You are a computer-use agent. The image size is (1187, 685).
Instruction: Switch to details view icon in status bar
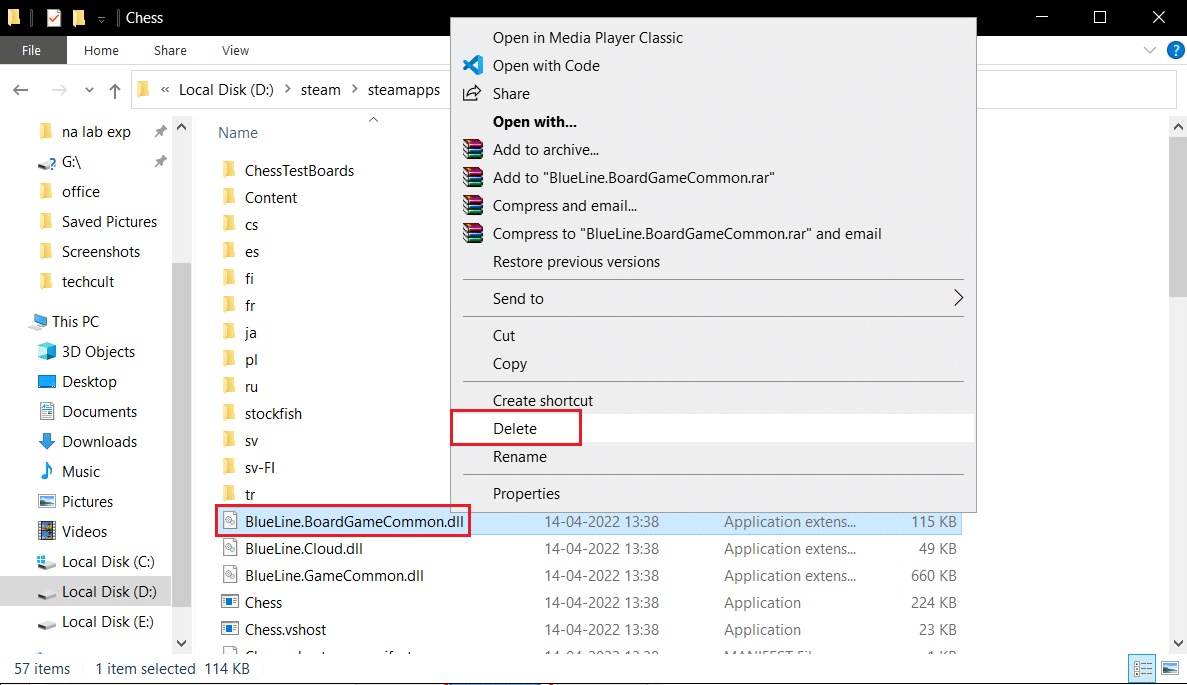[1142, 668]
